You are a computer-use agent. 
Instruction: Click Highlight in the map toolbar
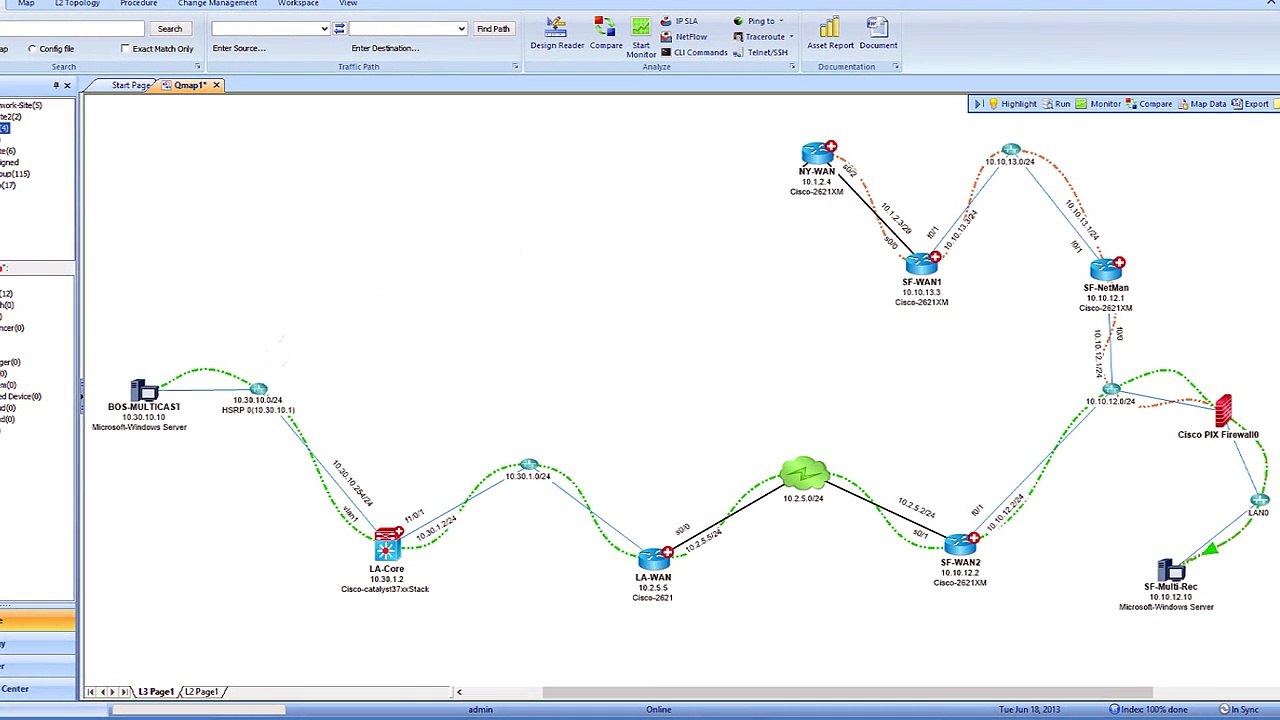[1012, 104]
